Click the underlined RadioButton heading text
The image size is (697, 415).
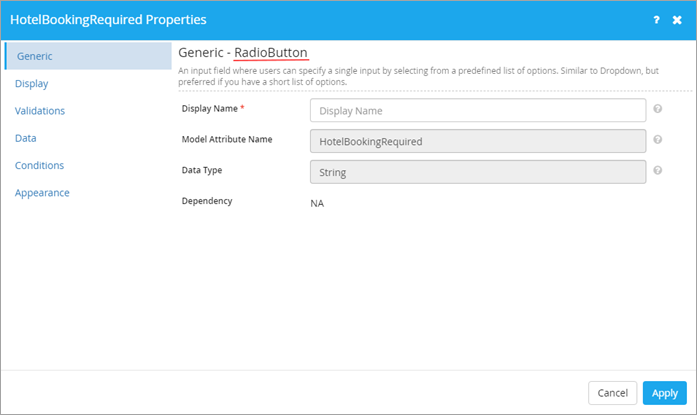click(x=271, y=52)
